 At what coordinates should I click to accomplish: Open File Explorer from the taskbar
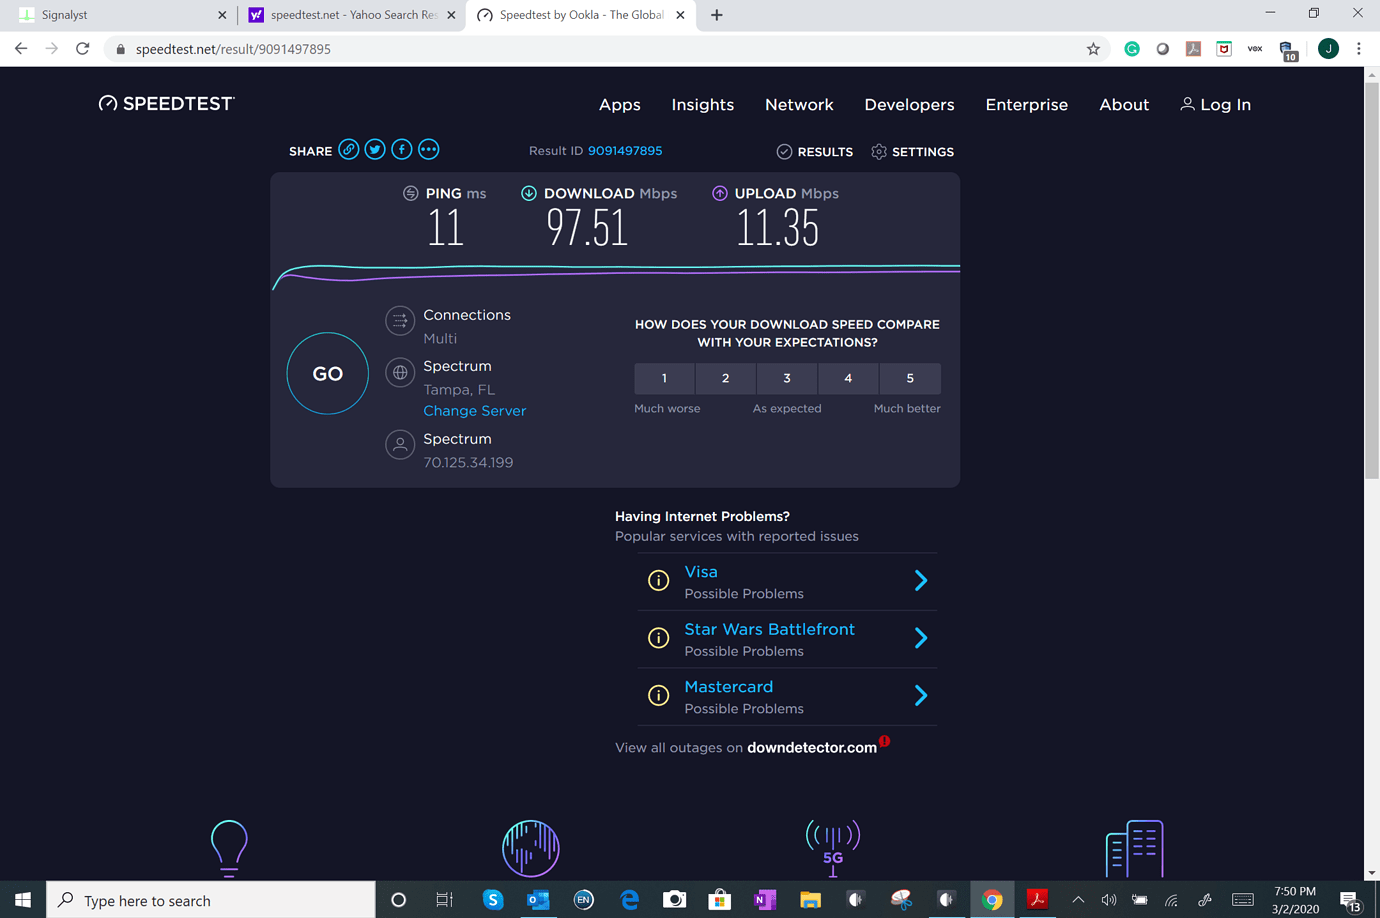point(810,900)
